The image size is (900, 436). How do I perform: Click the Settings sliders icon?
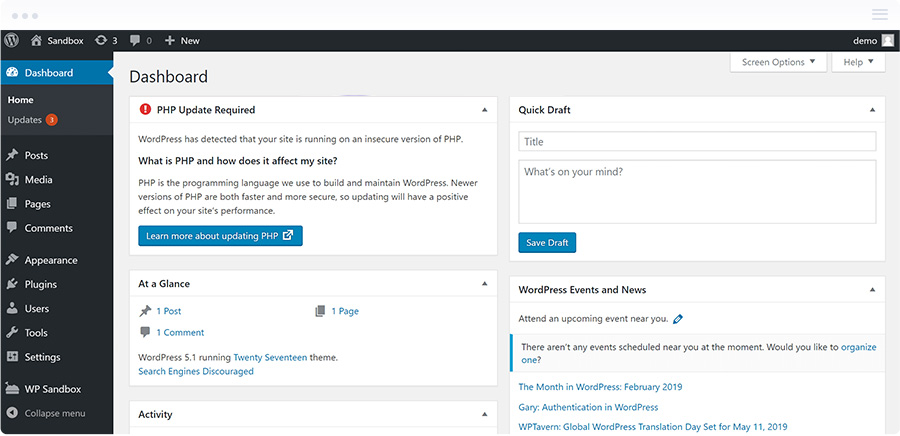[12, 356]
